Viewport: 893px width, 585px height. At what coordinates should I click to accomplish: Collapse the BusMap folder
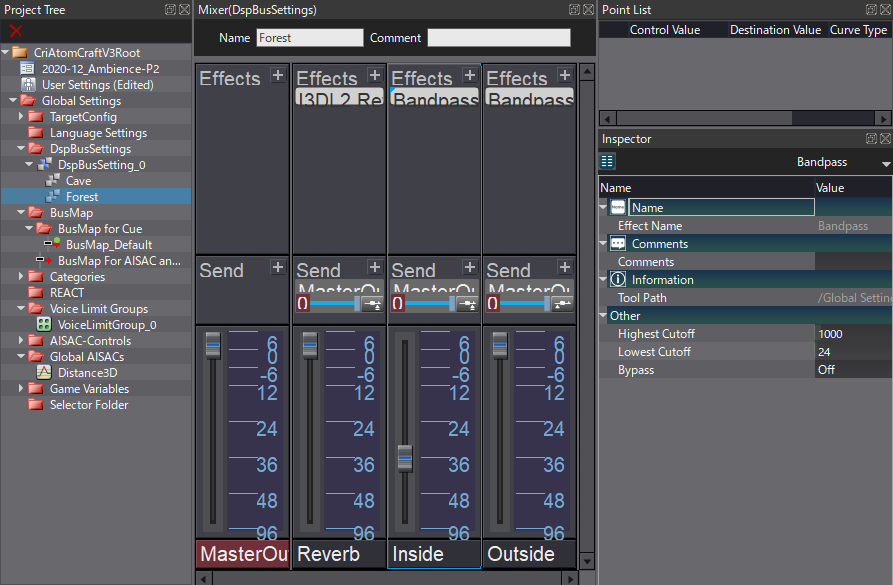(x=21, y=212)
